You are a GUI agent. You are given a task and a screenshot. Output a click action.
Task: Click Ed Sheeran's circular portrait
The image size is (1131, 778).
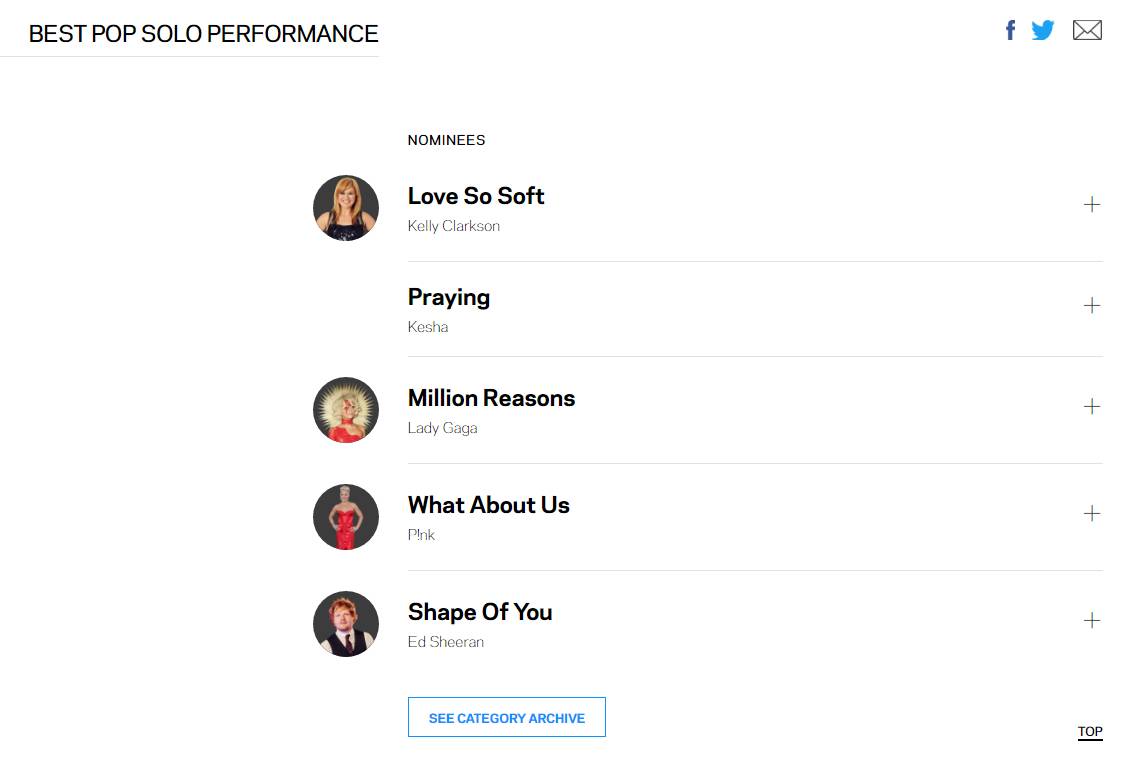click(x=346, y=624)
